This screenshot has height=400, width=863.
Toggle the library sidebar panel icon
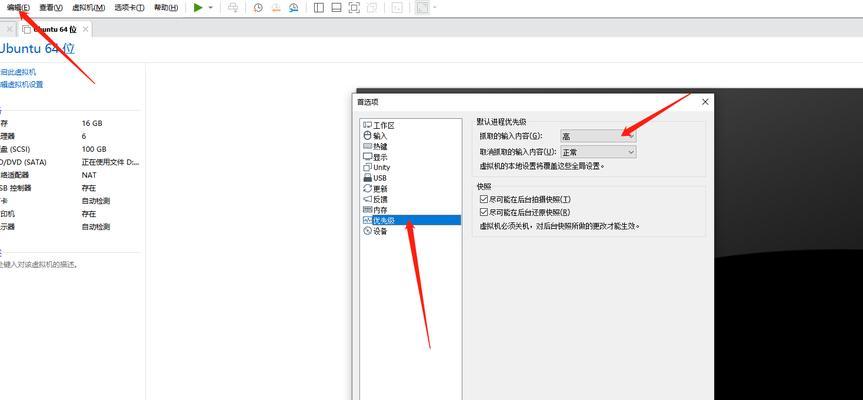pyautogui.click(x=318, y=8)
